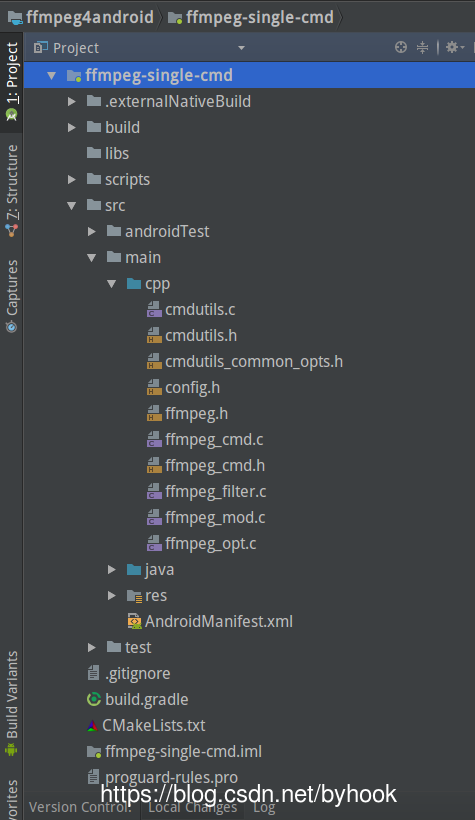Select the build folder name
The height and width of the screenshot is (820, 475).
122,128
